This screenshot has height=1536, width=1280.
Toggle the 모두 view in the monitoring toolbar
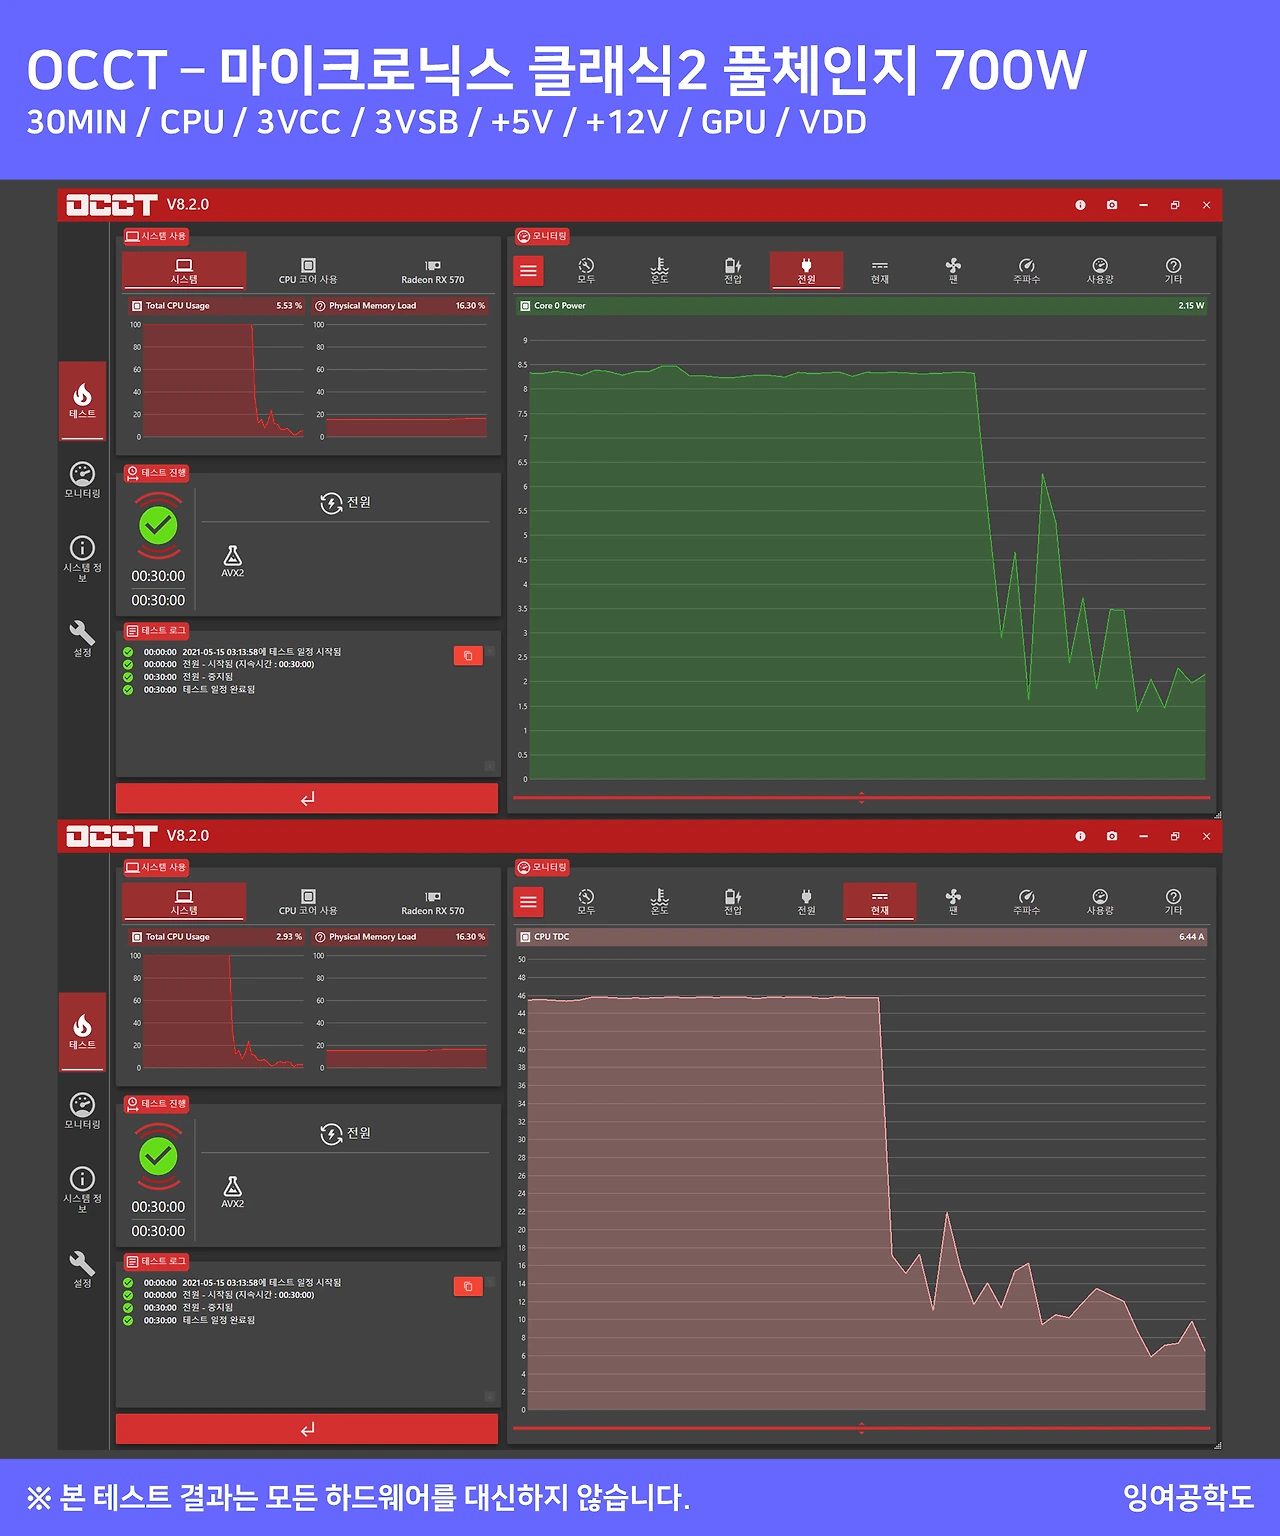(x=586, y=270)
